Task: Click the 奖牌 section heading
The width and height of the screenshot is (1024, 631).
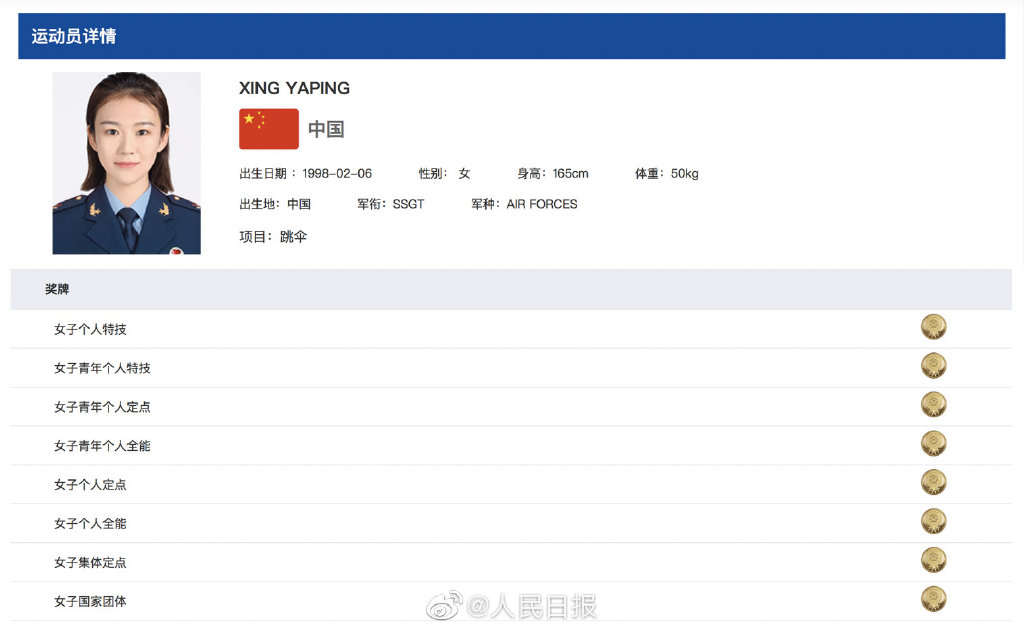Action: click(x=57, y=289)
